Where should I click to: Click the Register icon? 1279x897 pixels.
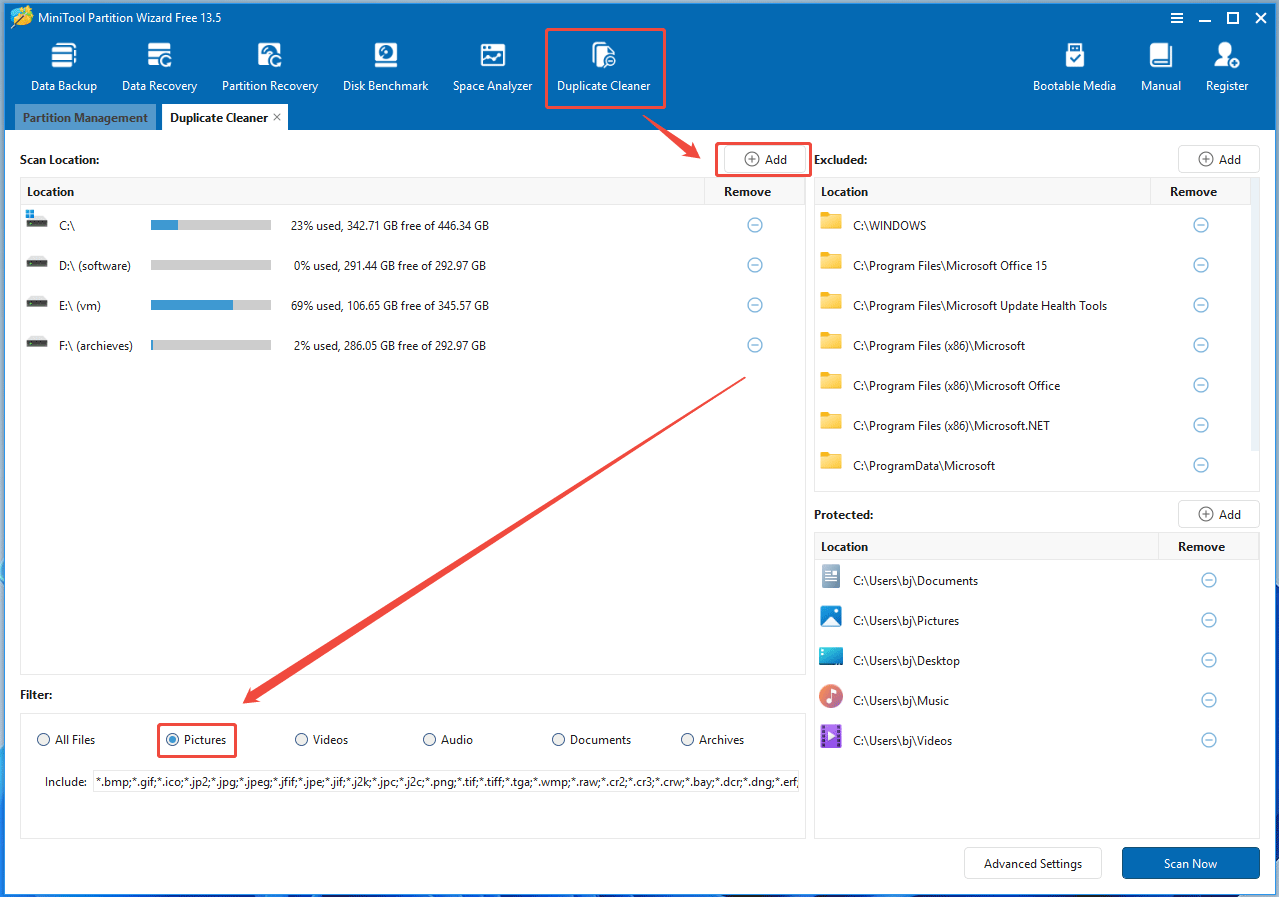1226,63
